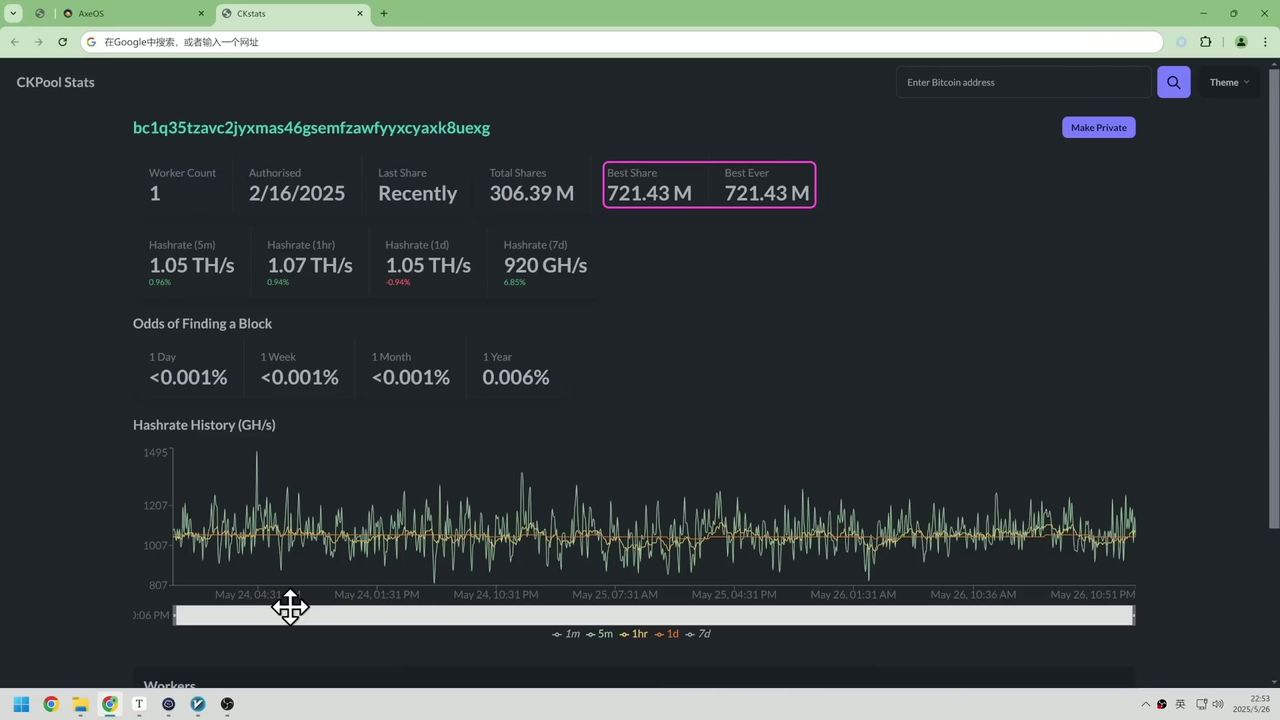Open the Windows Start menu

point(21,704)
